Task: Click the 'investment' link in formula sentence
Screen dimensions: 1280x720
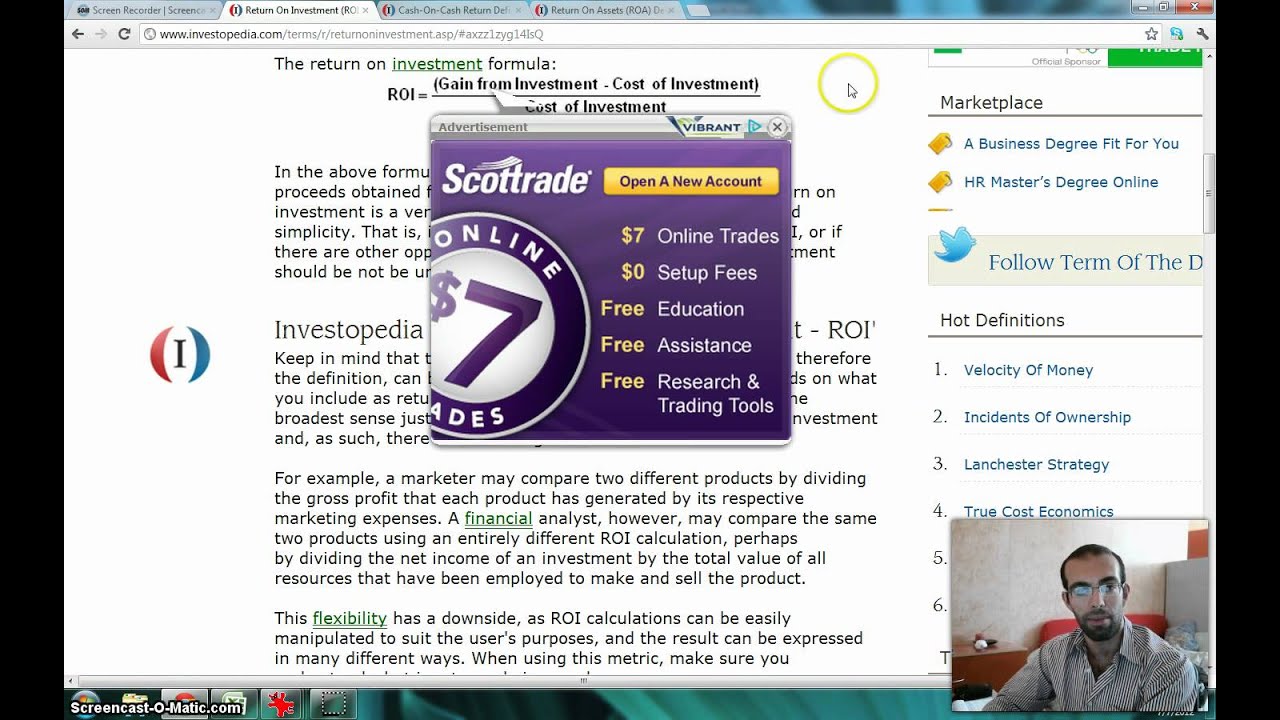Action: pos(437,64)
